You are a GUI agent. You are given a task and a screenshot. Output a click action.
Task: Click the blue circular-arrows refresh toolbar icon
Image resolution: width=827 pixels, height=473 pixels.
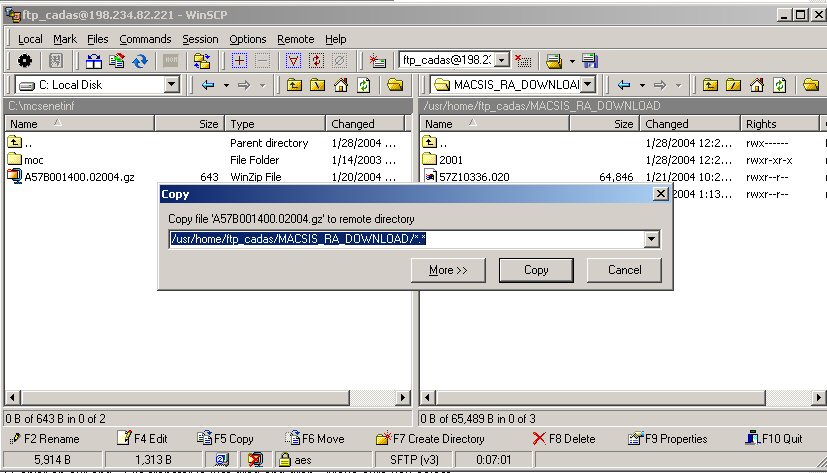point(140,61)
